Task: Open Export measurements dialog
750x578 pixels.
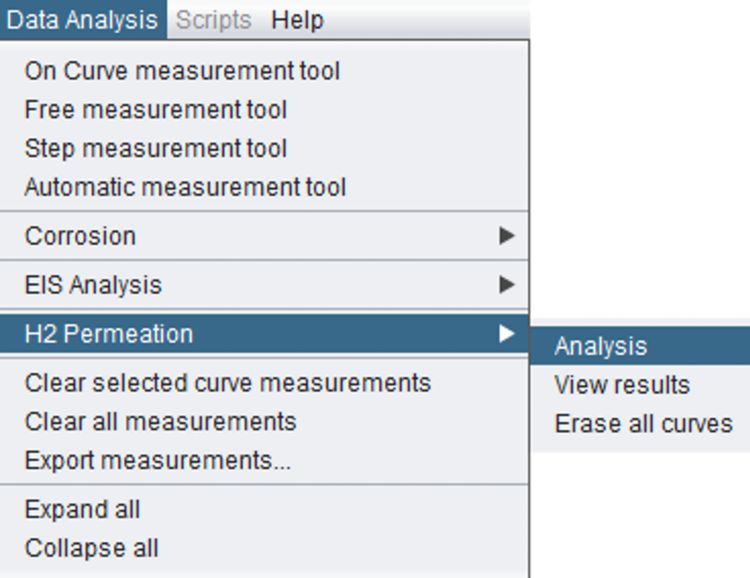Action: tap(157, 461)
